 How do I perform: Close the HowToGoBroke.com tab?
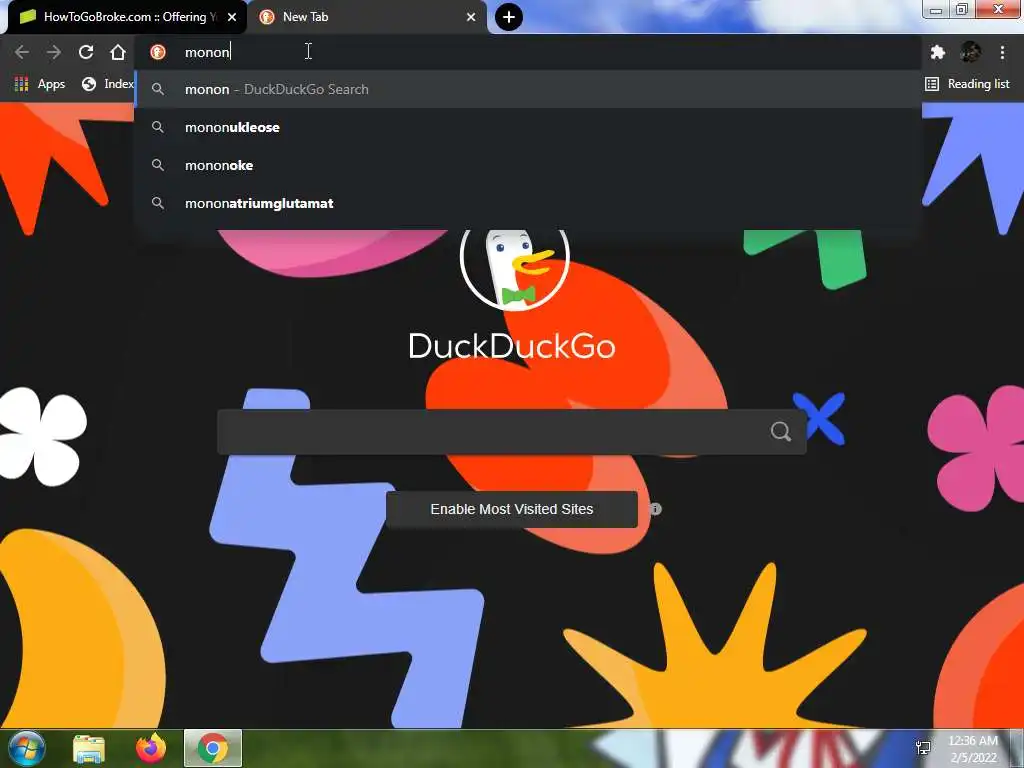point(232,17)
